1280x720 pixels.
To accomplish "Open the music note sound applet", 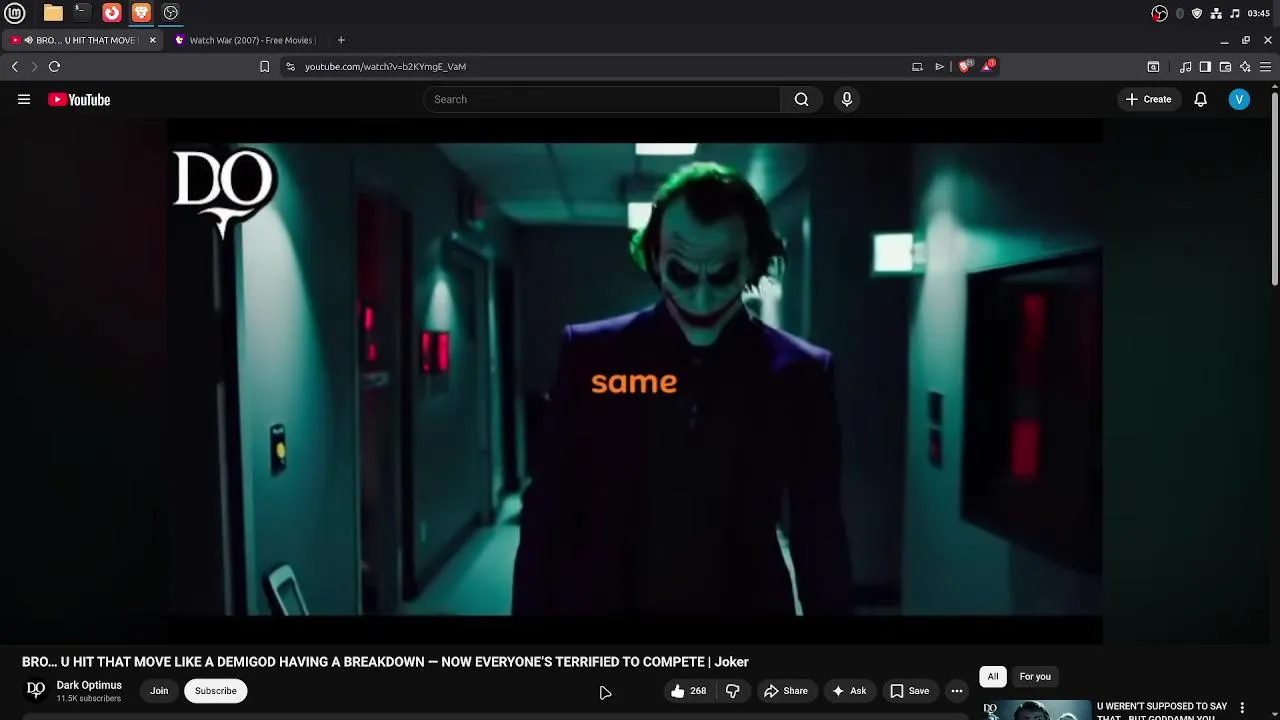I will [x=1235, y=13].
